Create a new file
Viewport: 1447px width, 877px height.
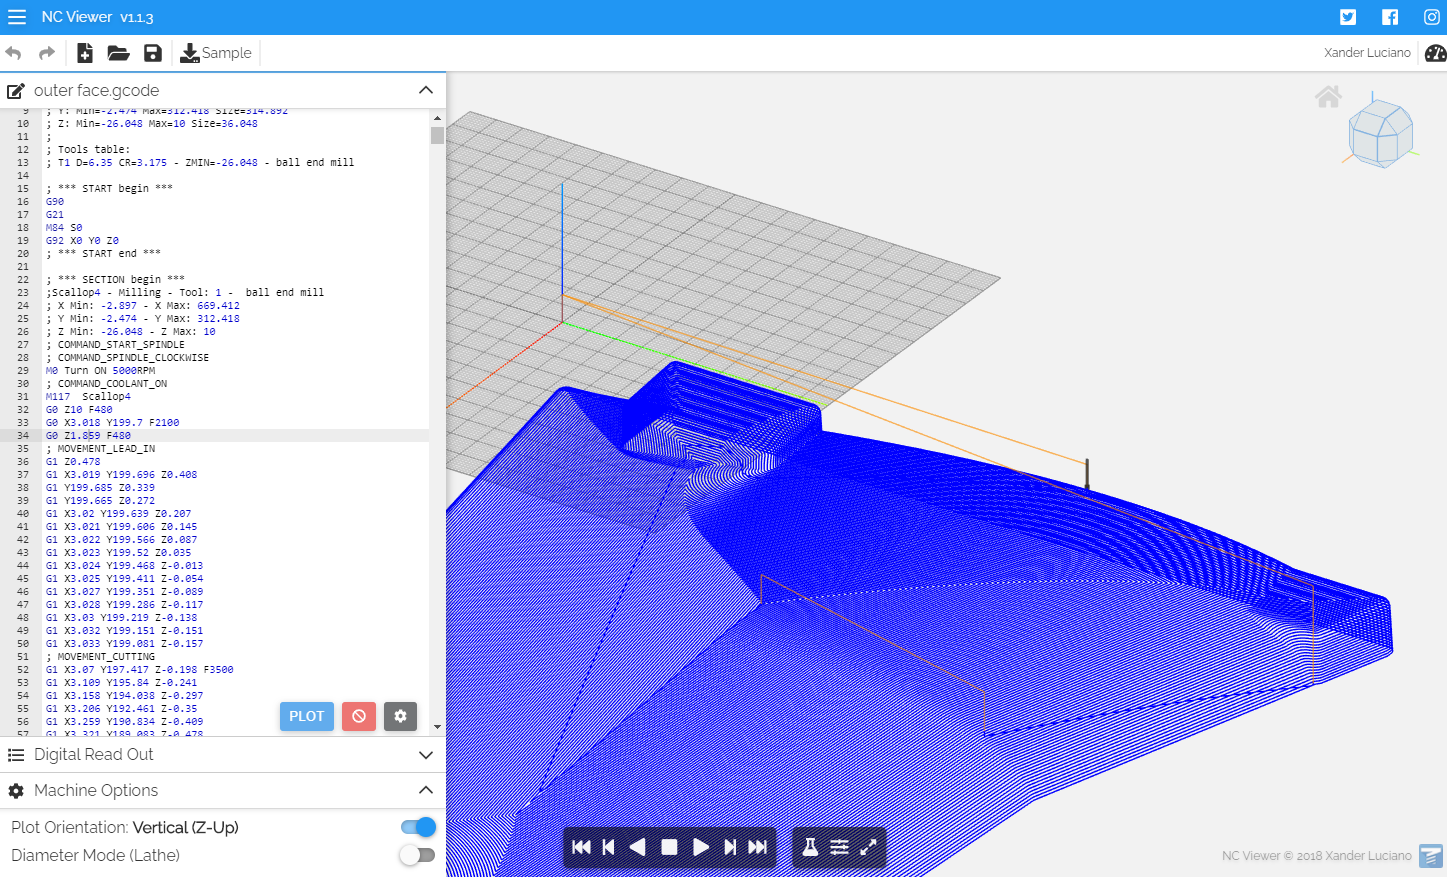[85, 53]
